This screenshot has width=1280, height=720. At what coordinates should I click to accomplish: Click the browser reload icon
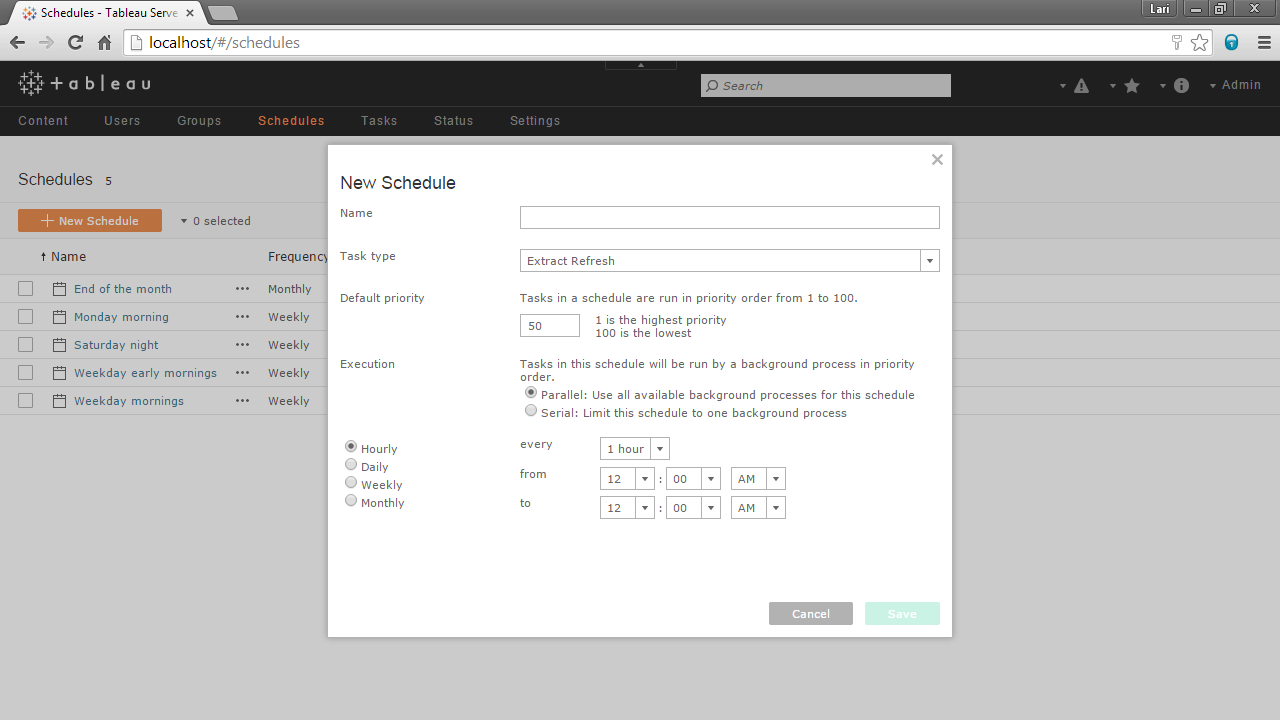point(75,42)
